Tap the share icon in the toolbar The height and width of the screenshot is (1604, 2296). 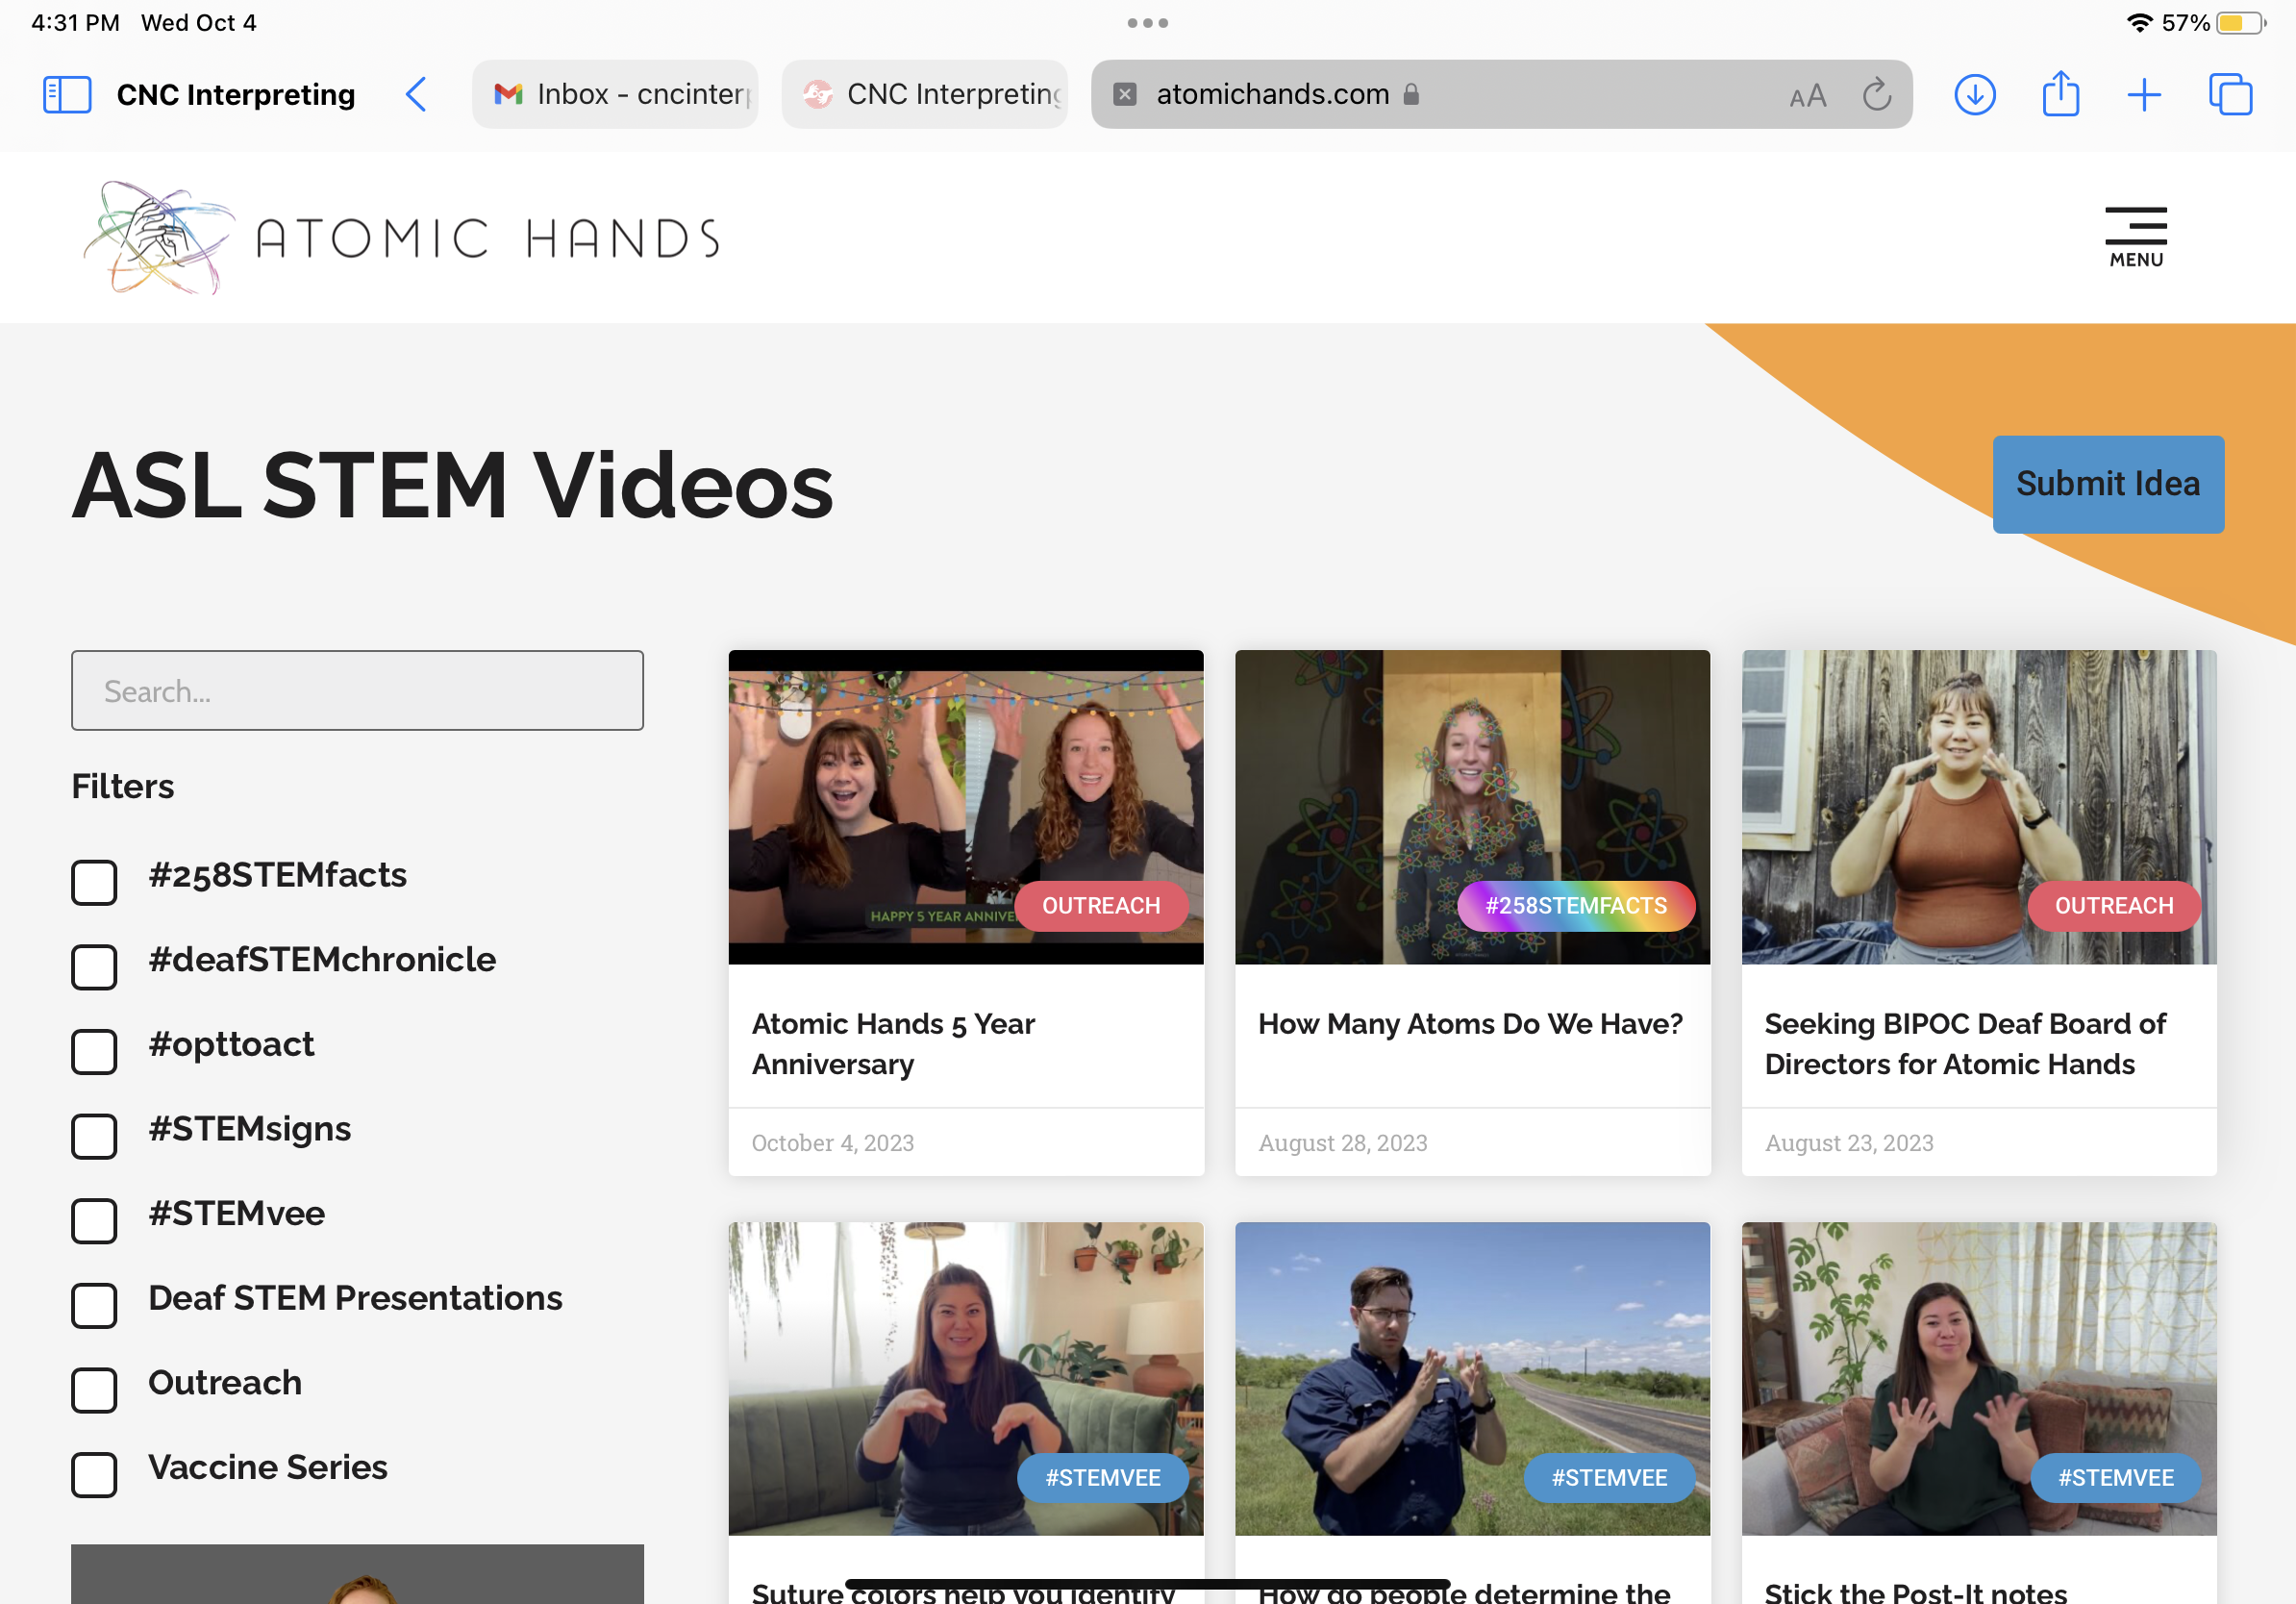pos(2060,95)
